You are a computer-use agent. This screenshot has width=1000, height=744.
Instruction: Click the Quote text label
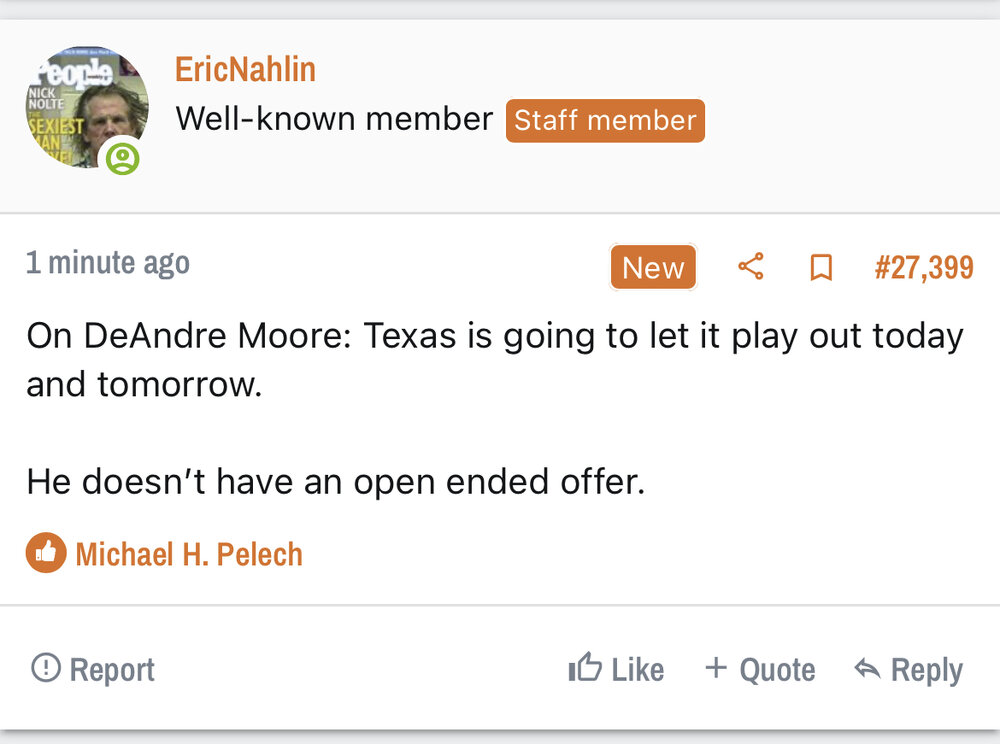(777, 670)
